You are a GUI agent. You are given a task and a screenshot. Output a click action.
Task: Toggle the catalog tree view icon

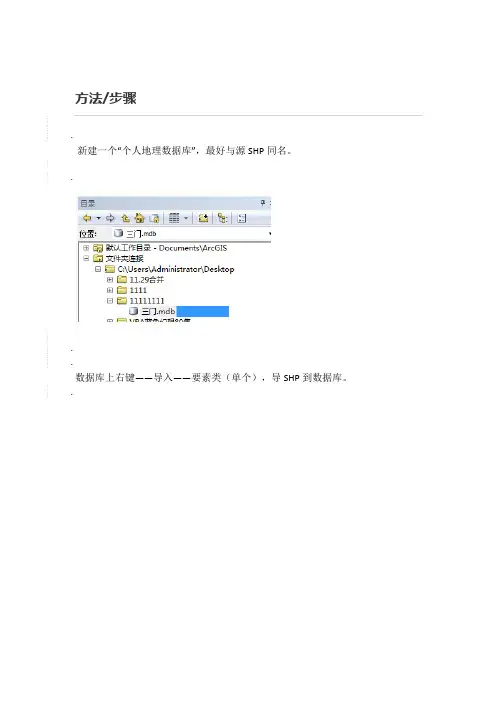[222, 218]
